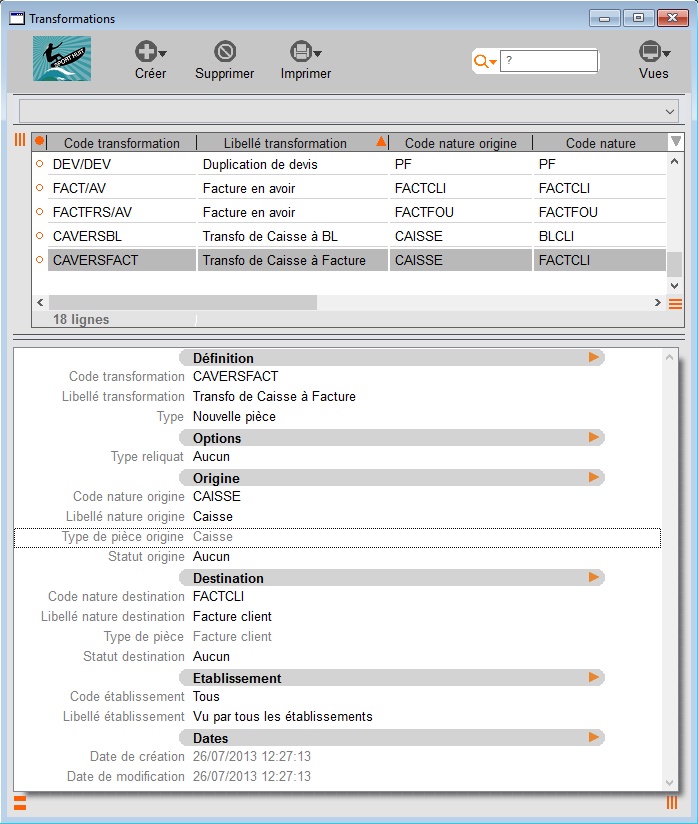Click the Type reliquat value Aucun
This screenshot has width=698, height=824.
pyautogui.click(x=211, y=456)
